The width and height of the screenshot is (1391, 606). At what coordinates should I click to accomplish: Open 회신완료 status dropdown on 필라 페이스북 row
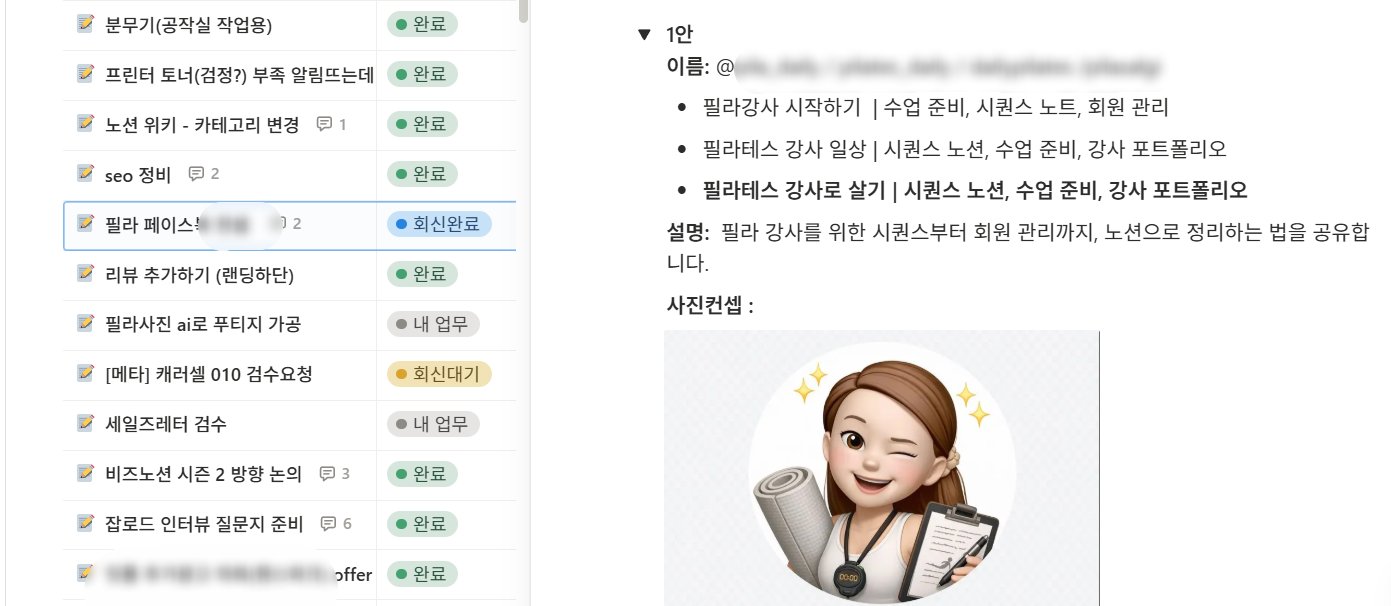pos(439,224)
